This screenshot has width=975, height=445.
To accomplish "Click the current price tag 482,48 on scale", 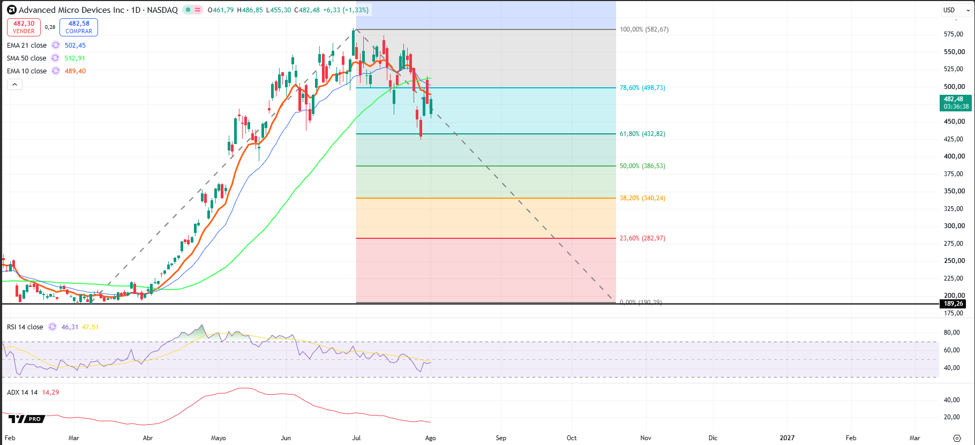I will pos(956,102).
